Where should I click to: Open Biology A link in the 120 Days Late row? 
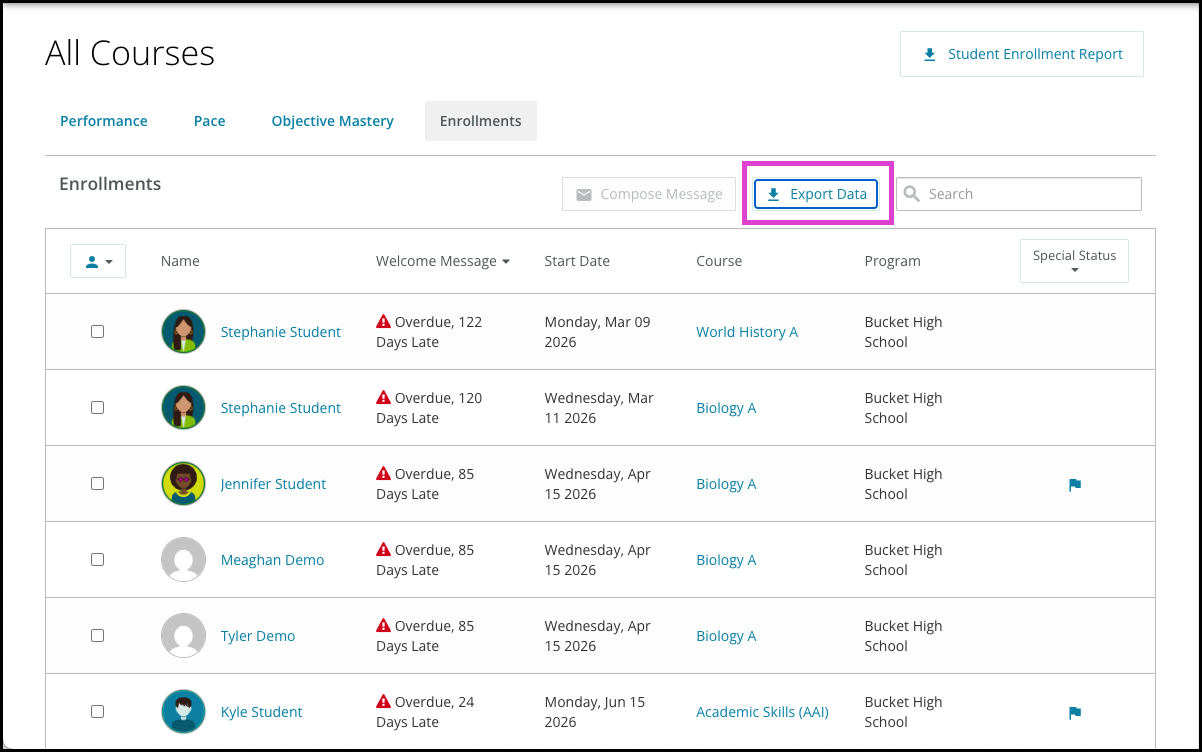726,408
